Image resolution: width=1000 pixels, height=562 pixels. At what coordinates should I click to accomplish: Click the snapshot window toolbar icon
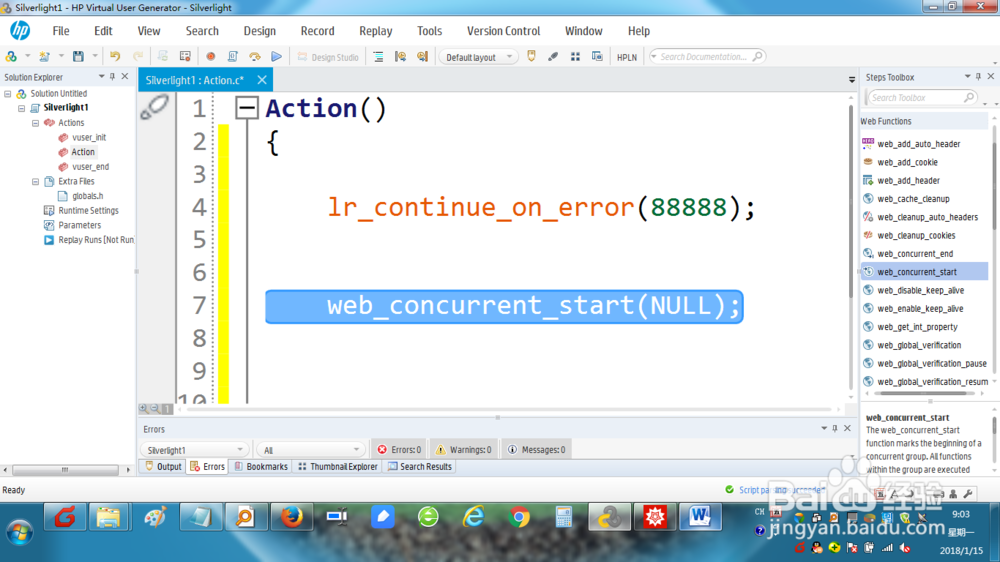coord(597,57)
